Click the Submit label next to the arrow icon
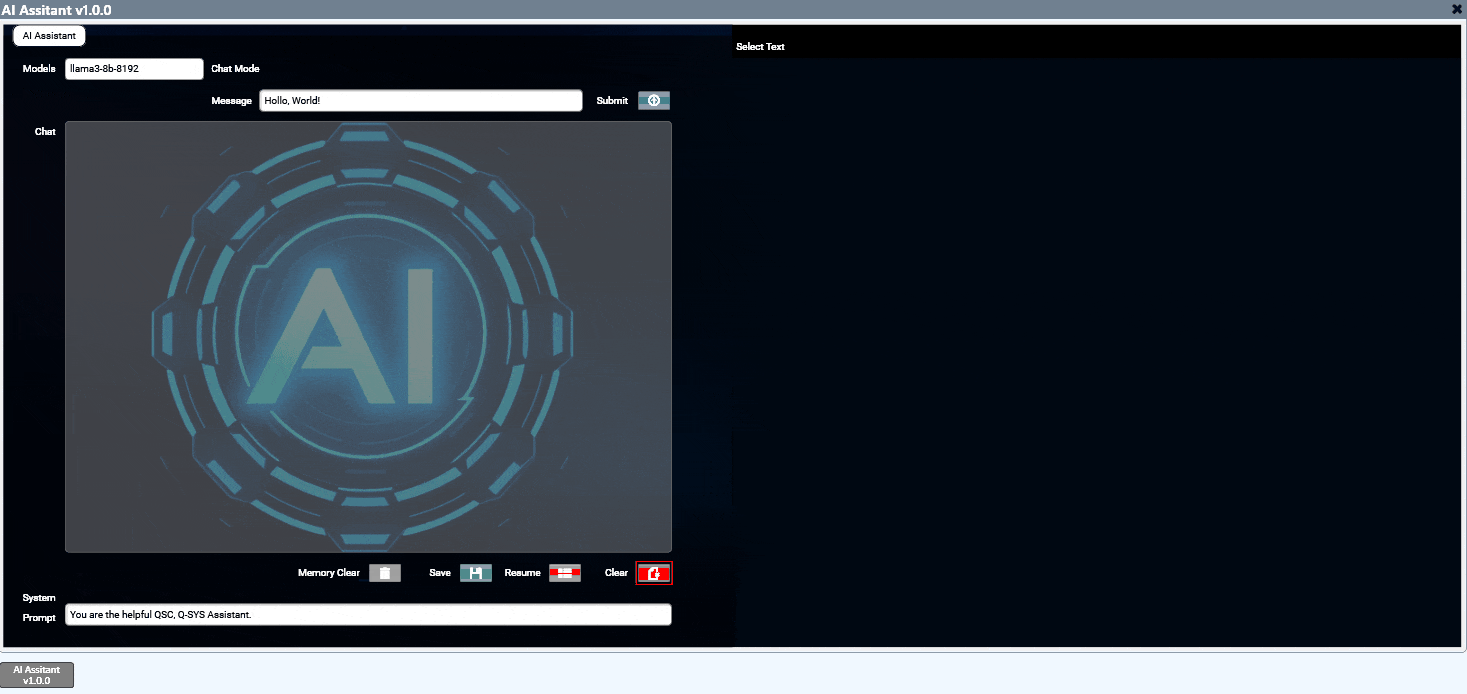 click(612, 100)
